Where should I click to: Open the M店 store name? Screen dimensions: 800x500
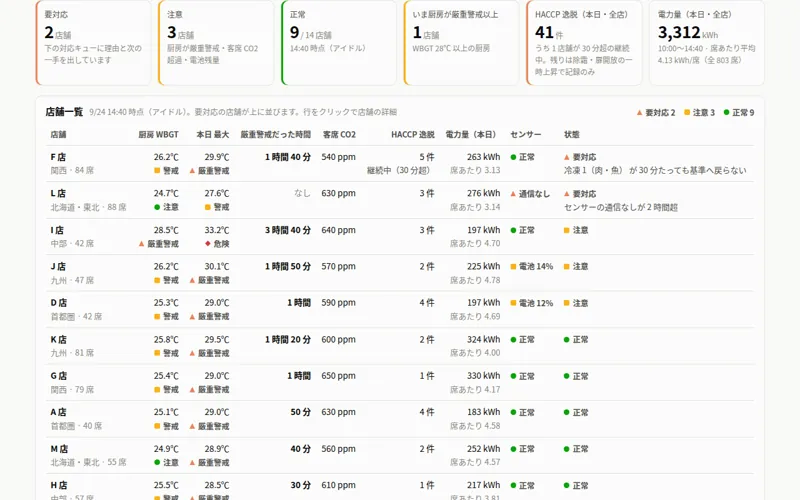[x=59, y=449]
